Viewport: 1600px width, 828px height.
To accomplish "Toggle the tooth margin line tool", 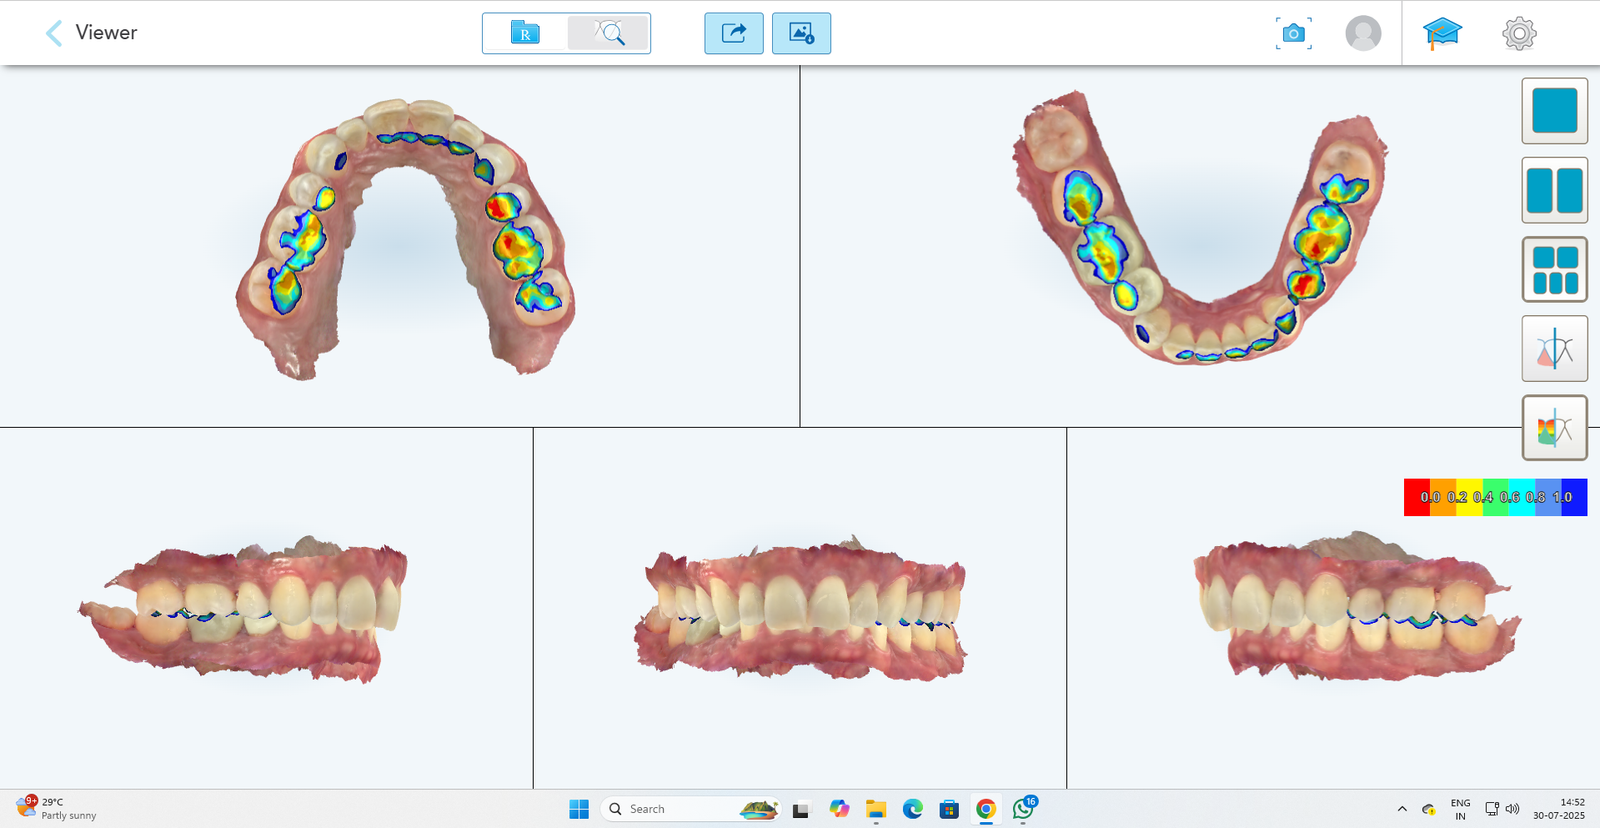I will point(1554,349).
